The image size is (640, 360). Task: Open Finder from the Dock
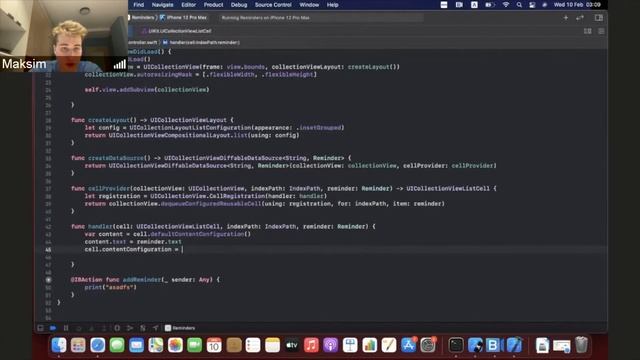click(59, 345)
